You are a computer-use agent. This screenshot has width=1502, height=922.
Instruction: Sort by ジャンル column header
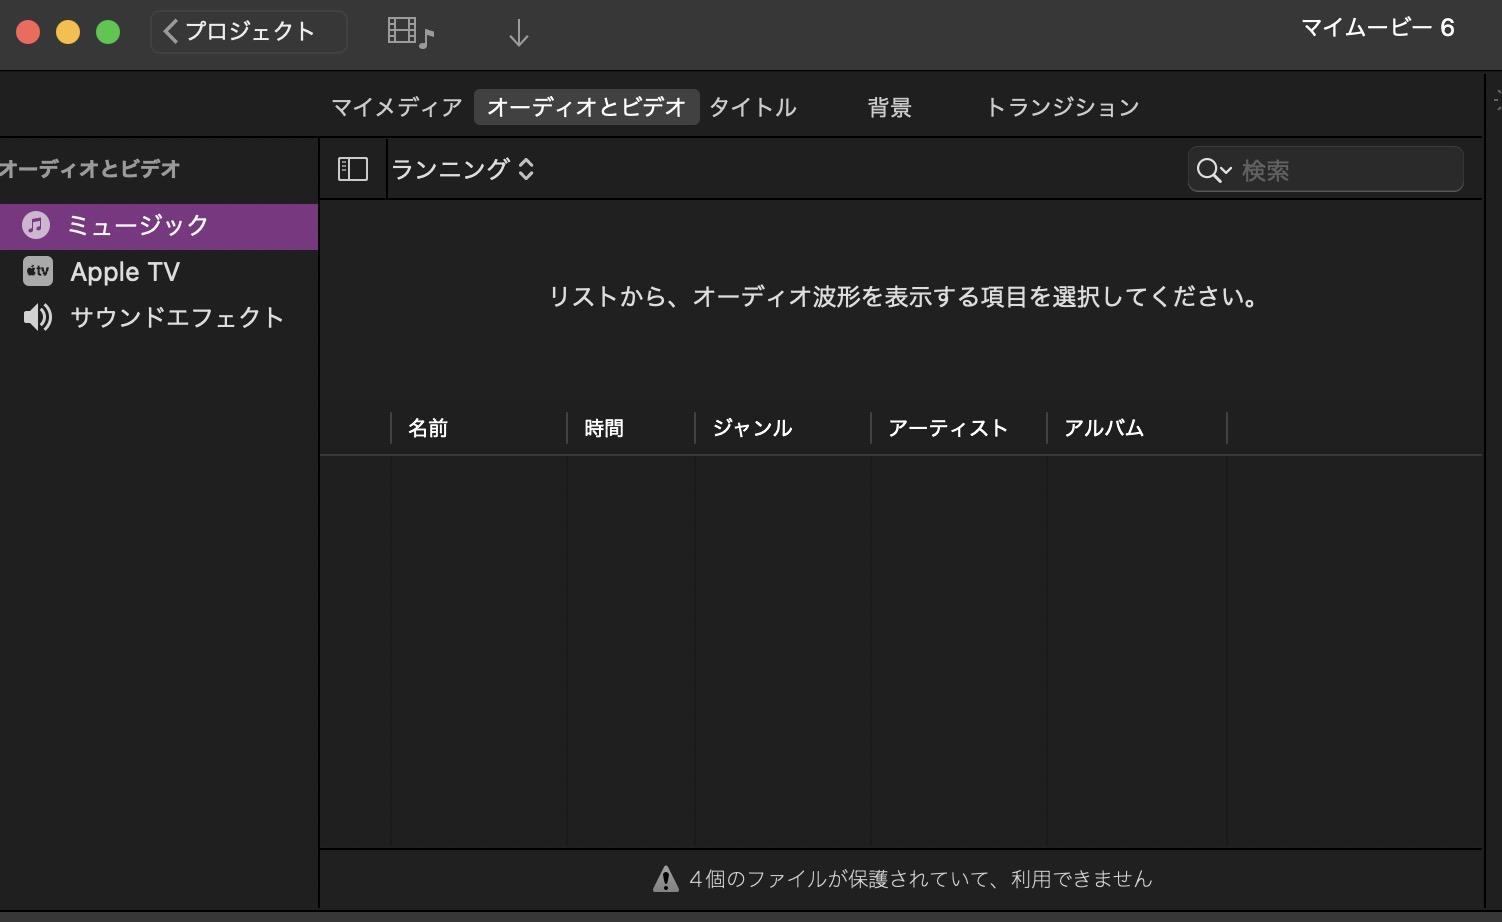tap(783, 428)
